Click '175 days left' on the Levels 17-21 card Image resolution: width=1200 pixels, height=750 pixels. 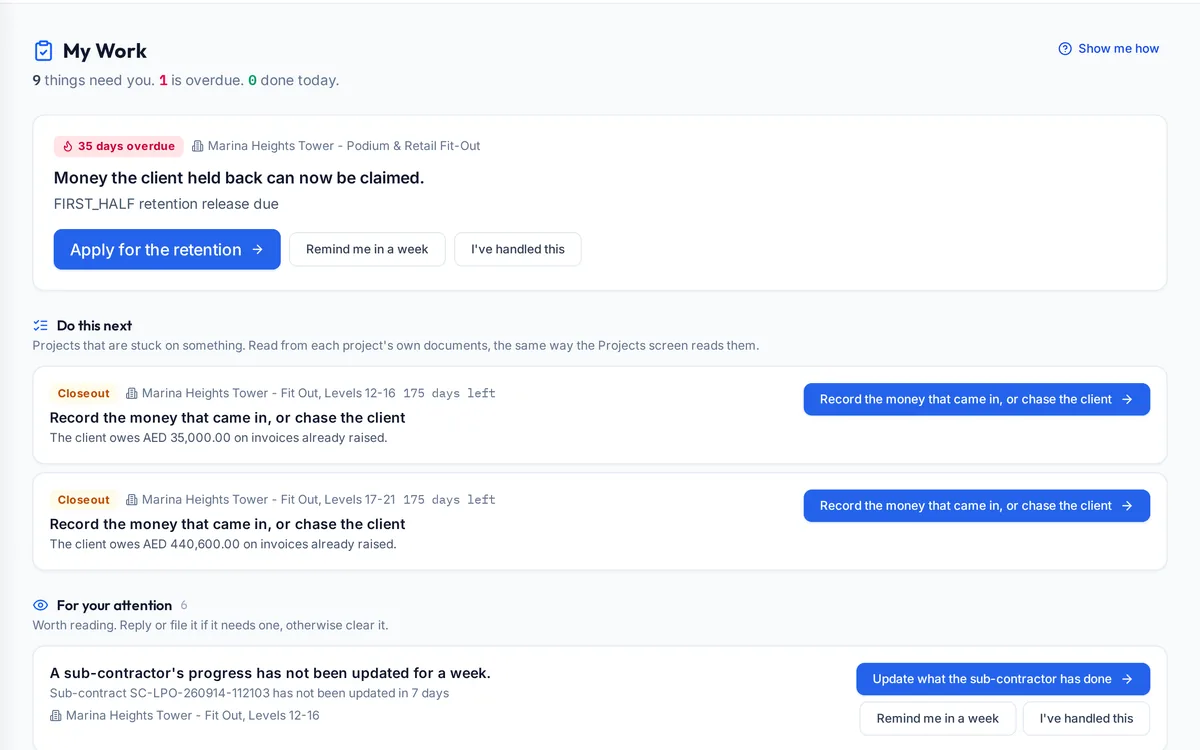pos(449,500)
